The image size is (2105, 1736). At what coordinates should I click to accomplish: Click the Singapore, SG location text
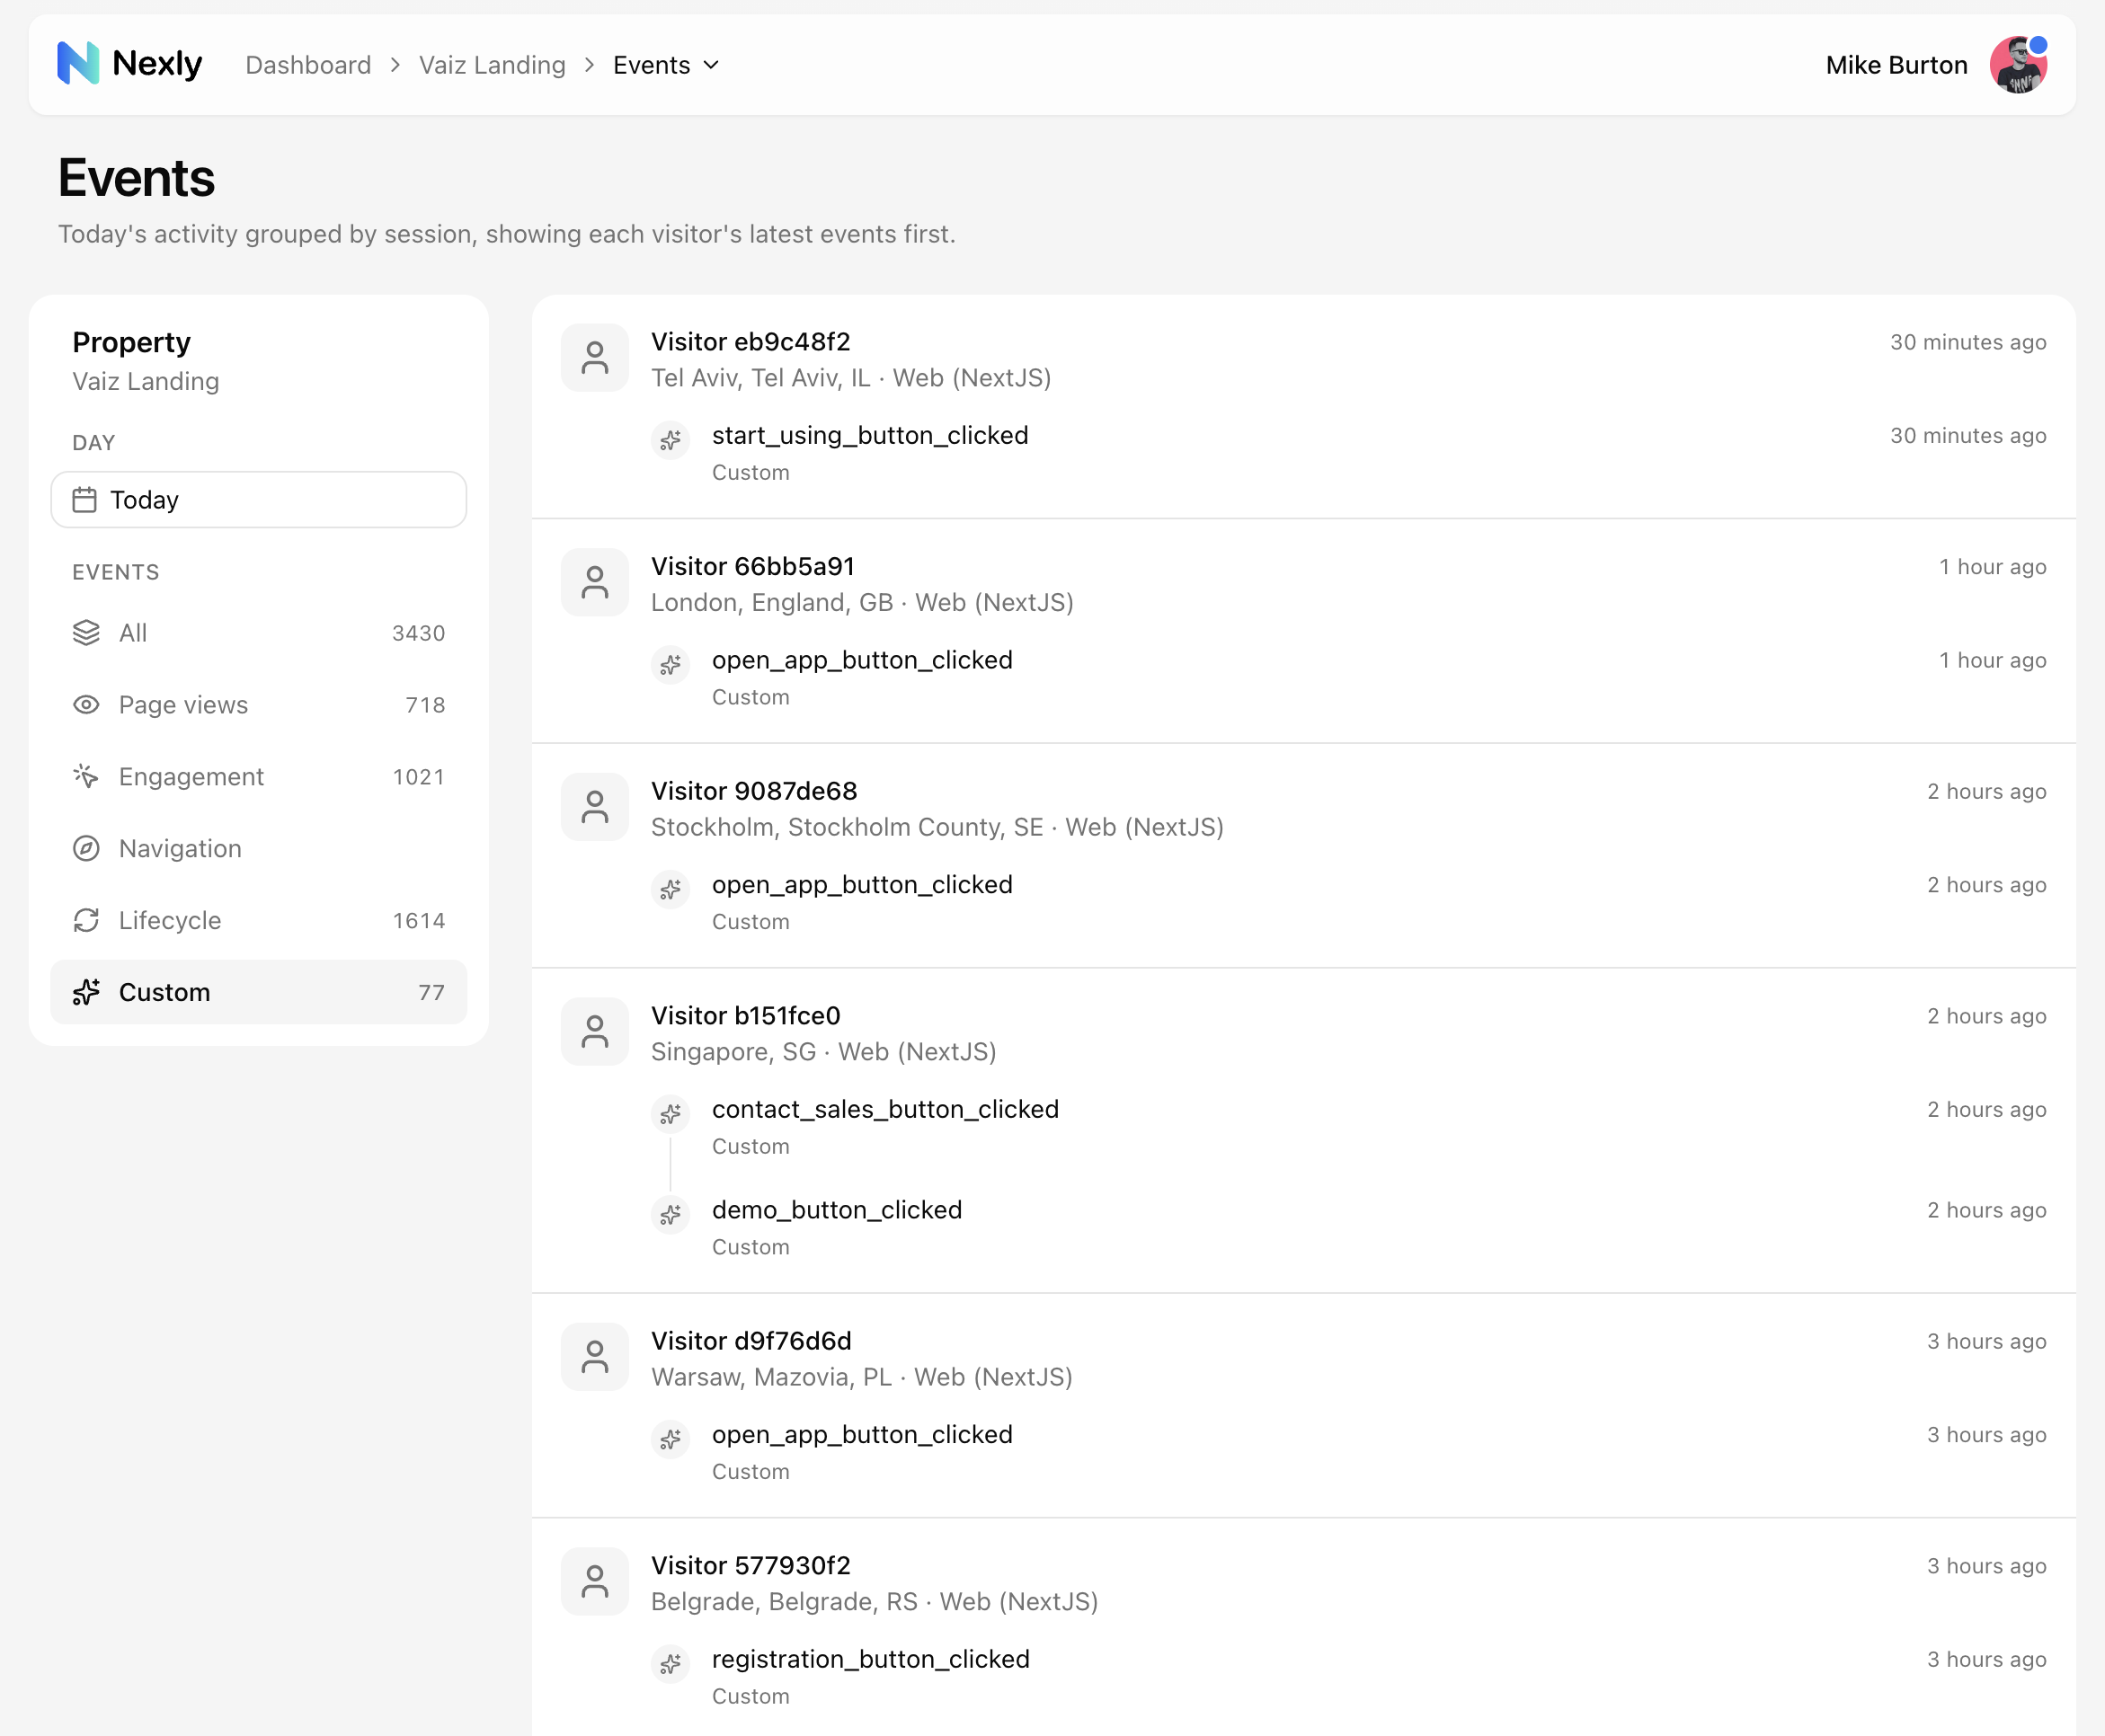(734, 1052)
